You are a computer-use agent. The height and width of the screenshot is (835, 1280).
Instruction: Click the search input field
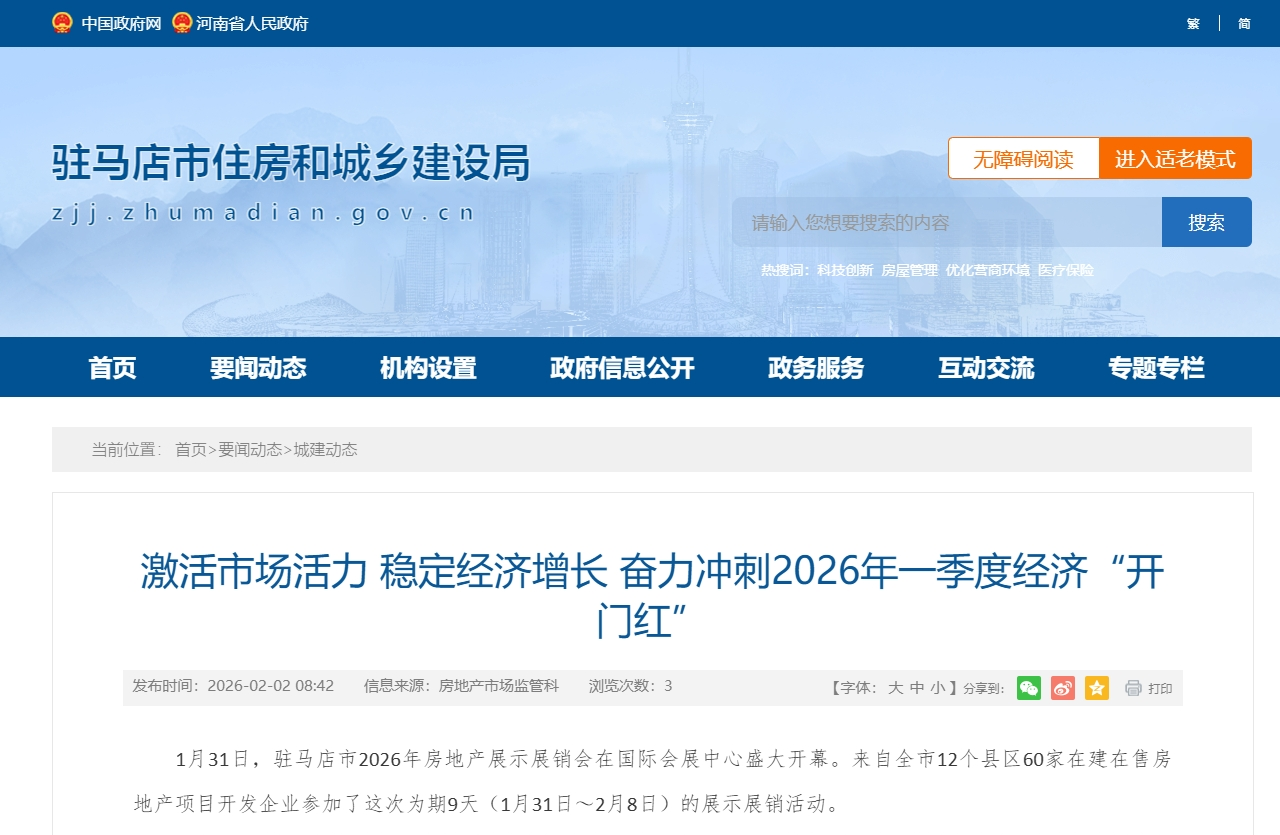pos(946,222)
